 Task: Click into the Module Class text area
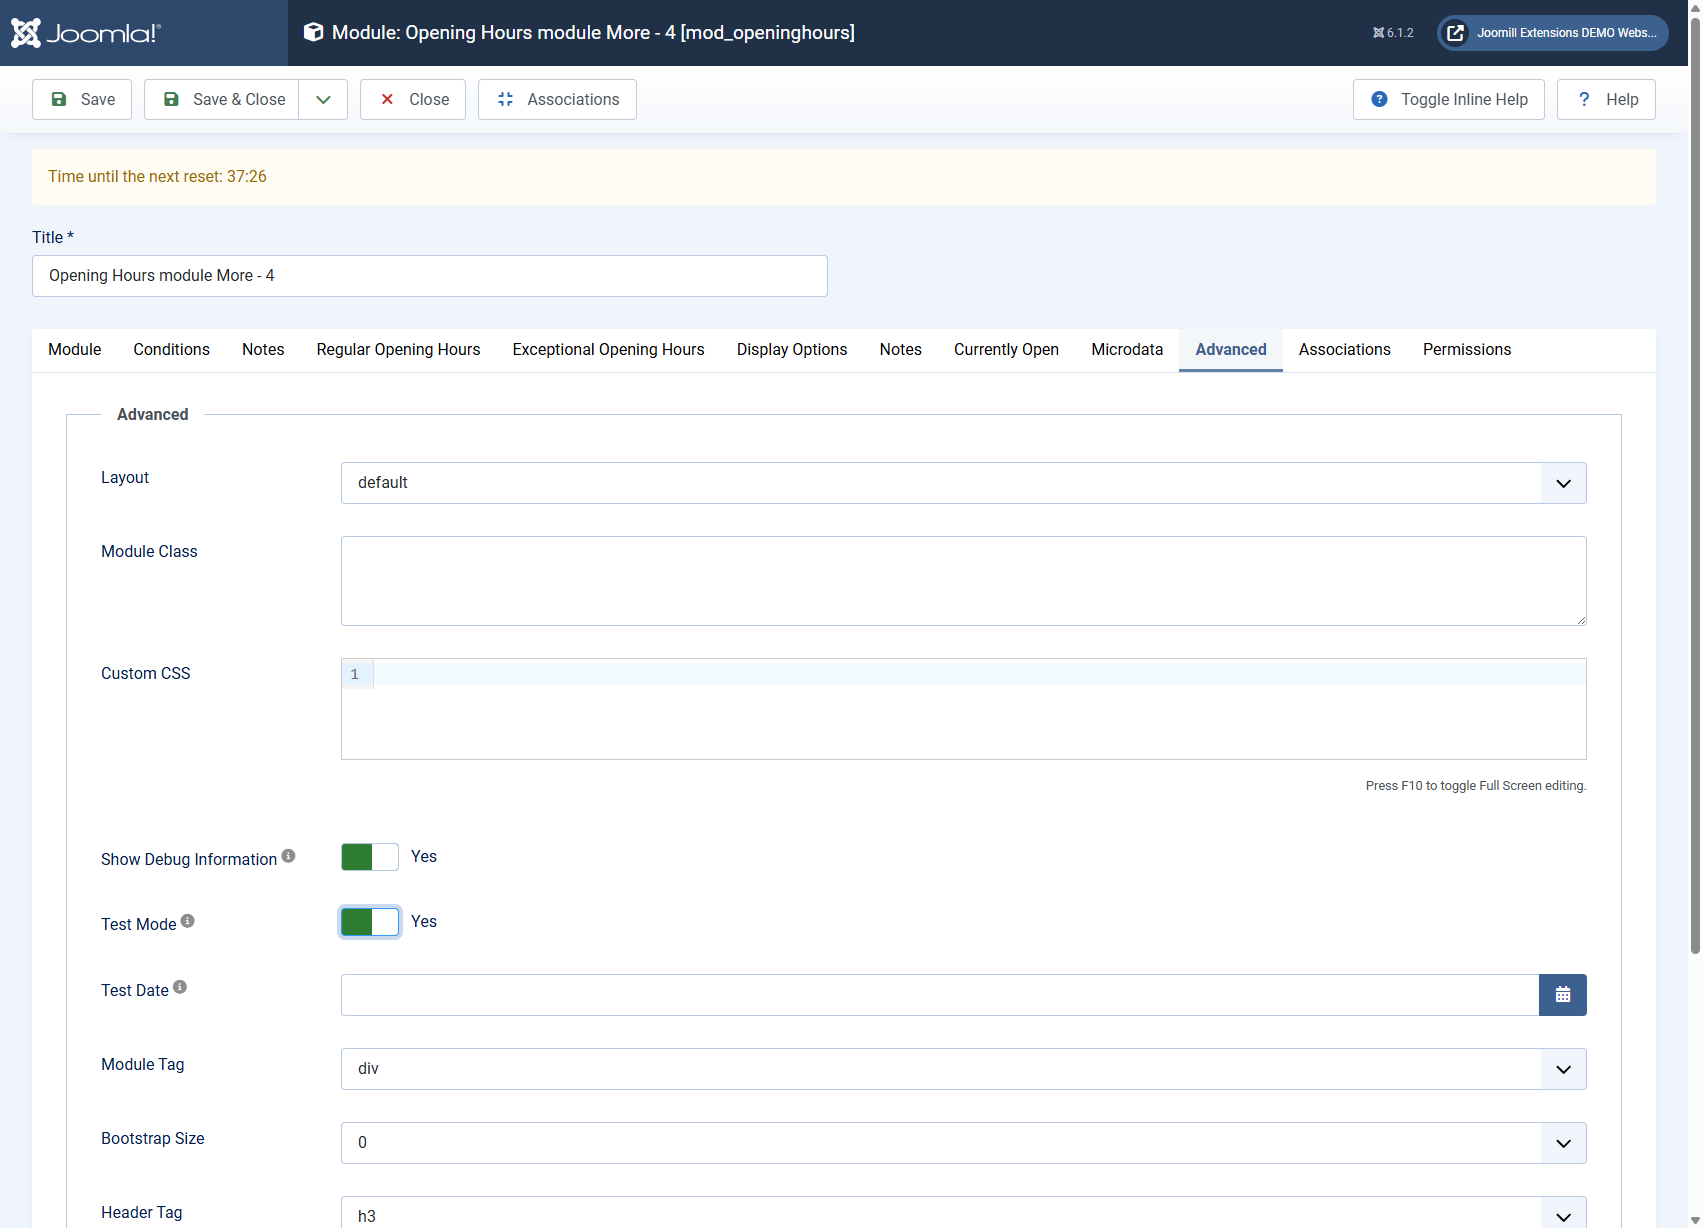(x=963, y=581)
